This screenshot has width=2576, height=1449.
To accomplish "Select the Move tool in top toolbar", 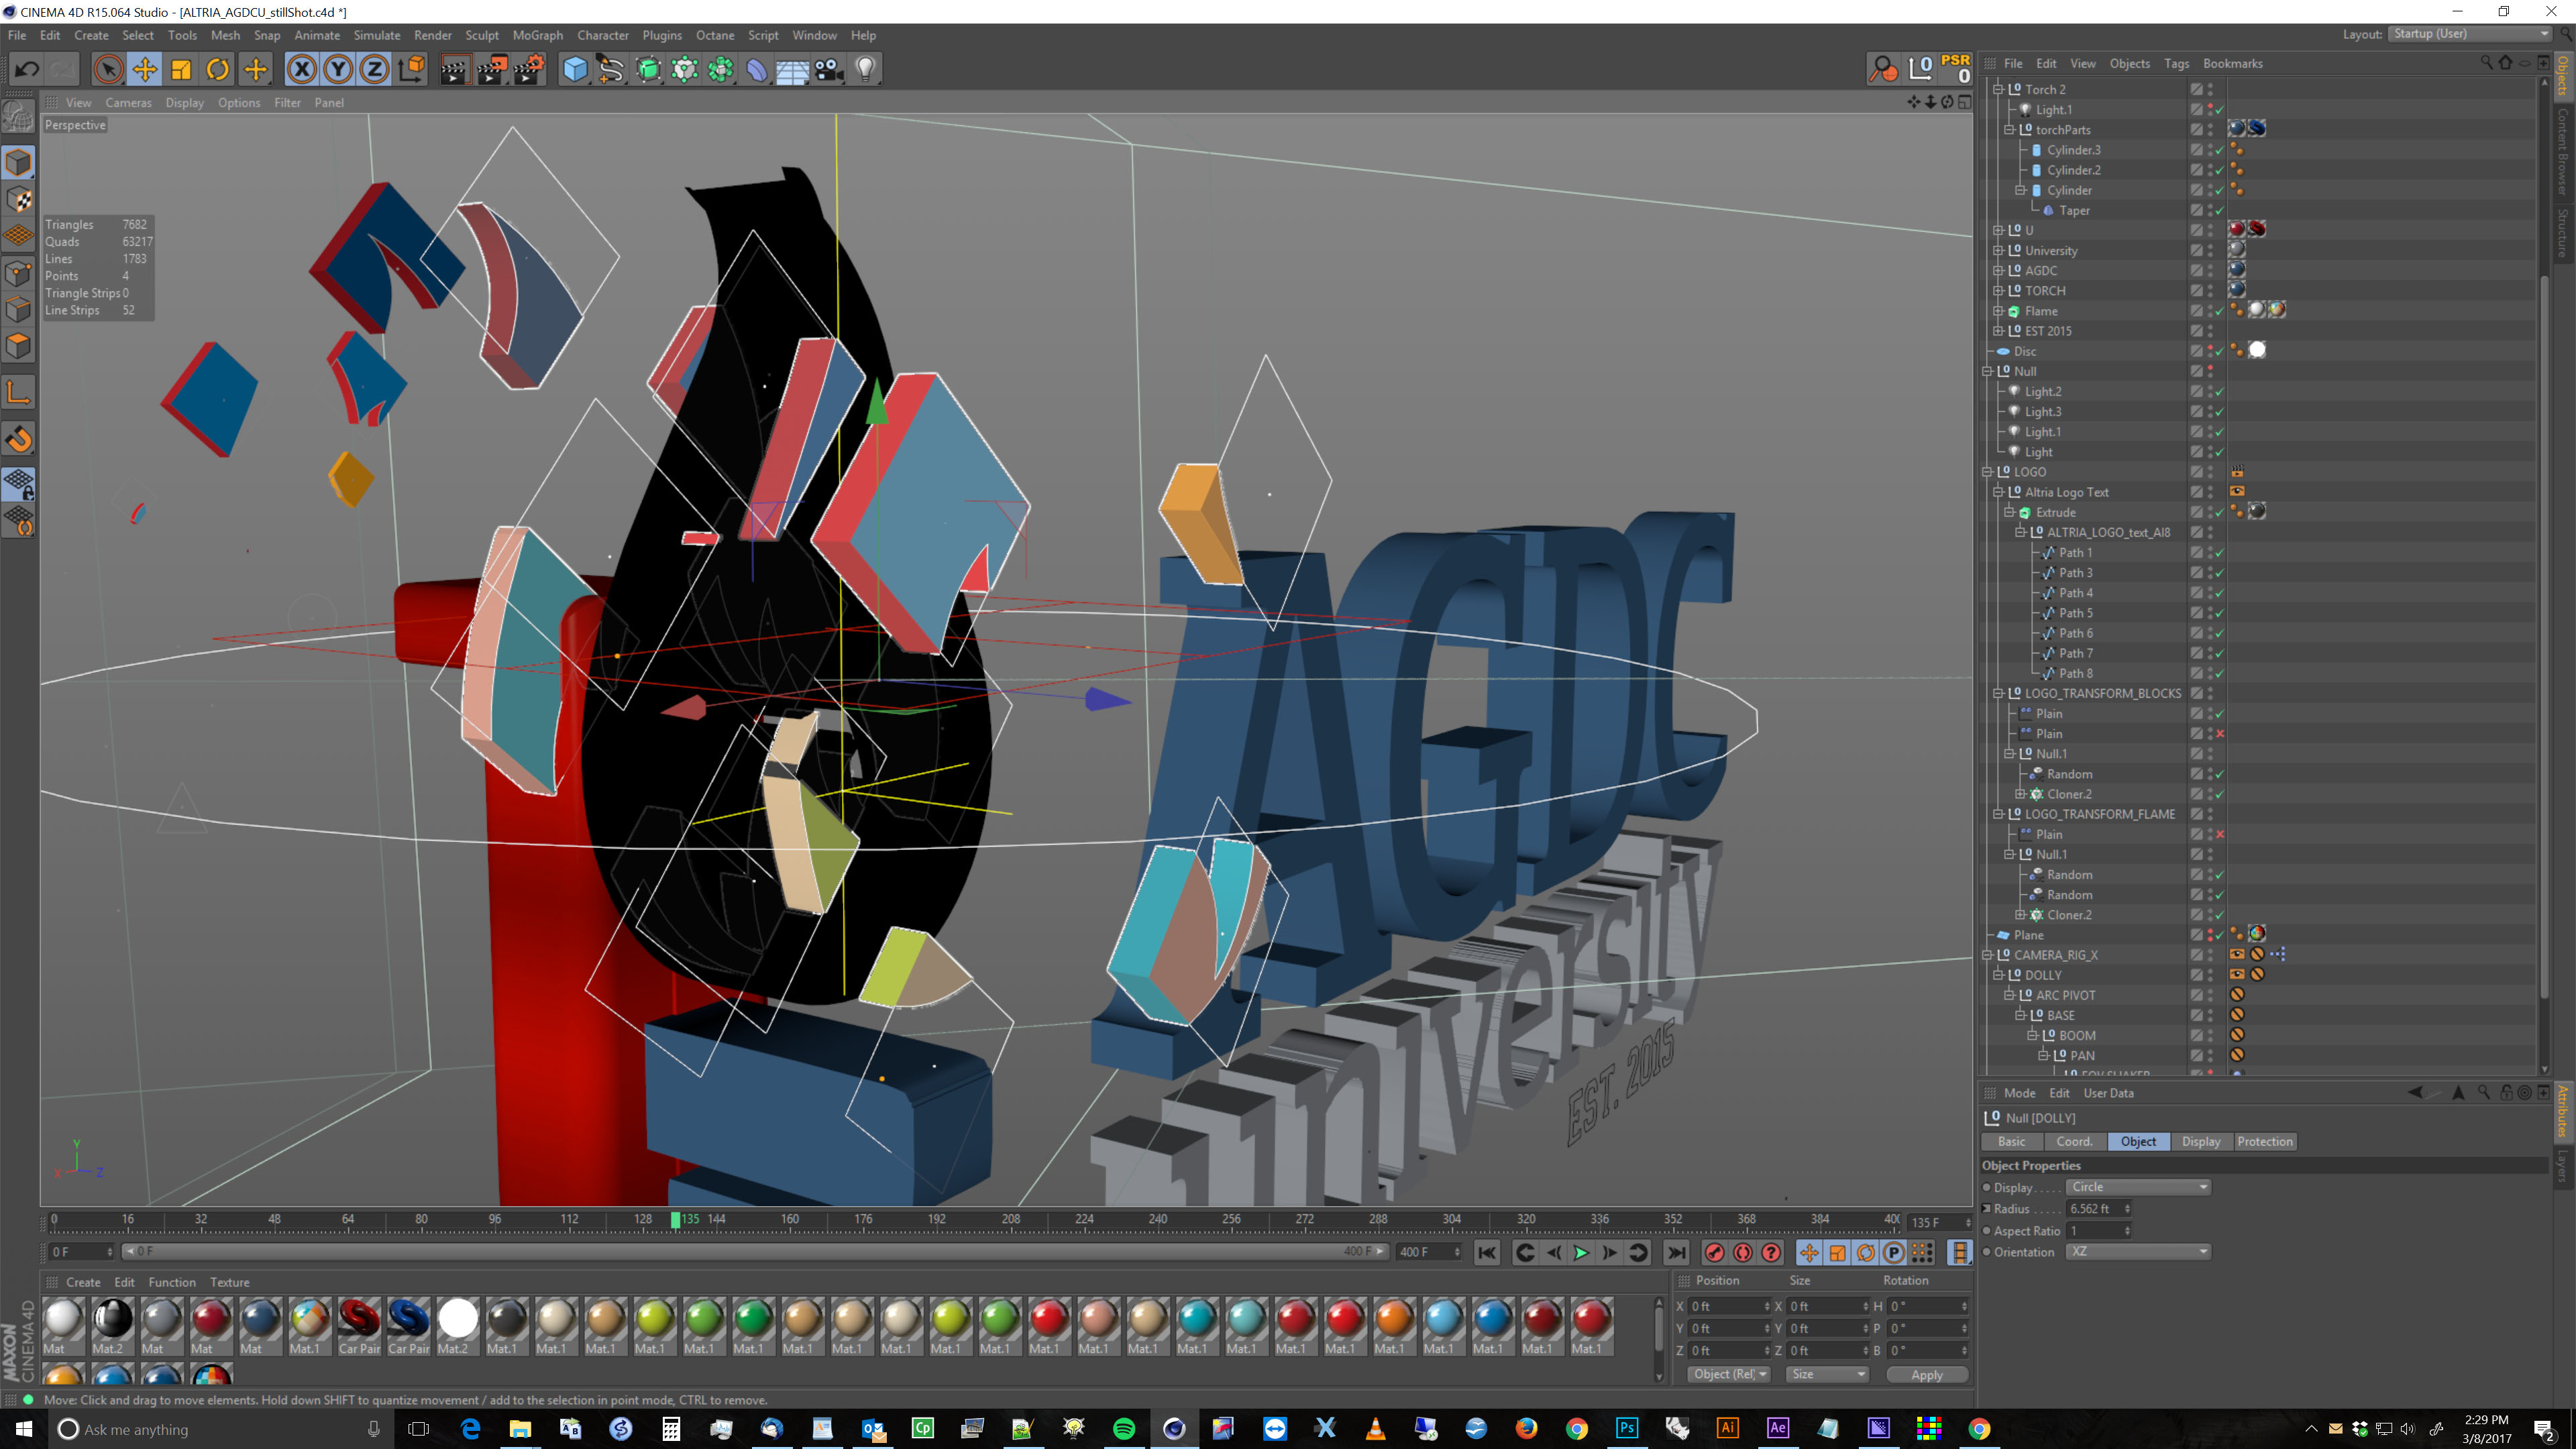I will tap(145, 69).
